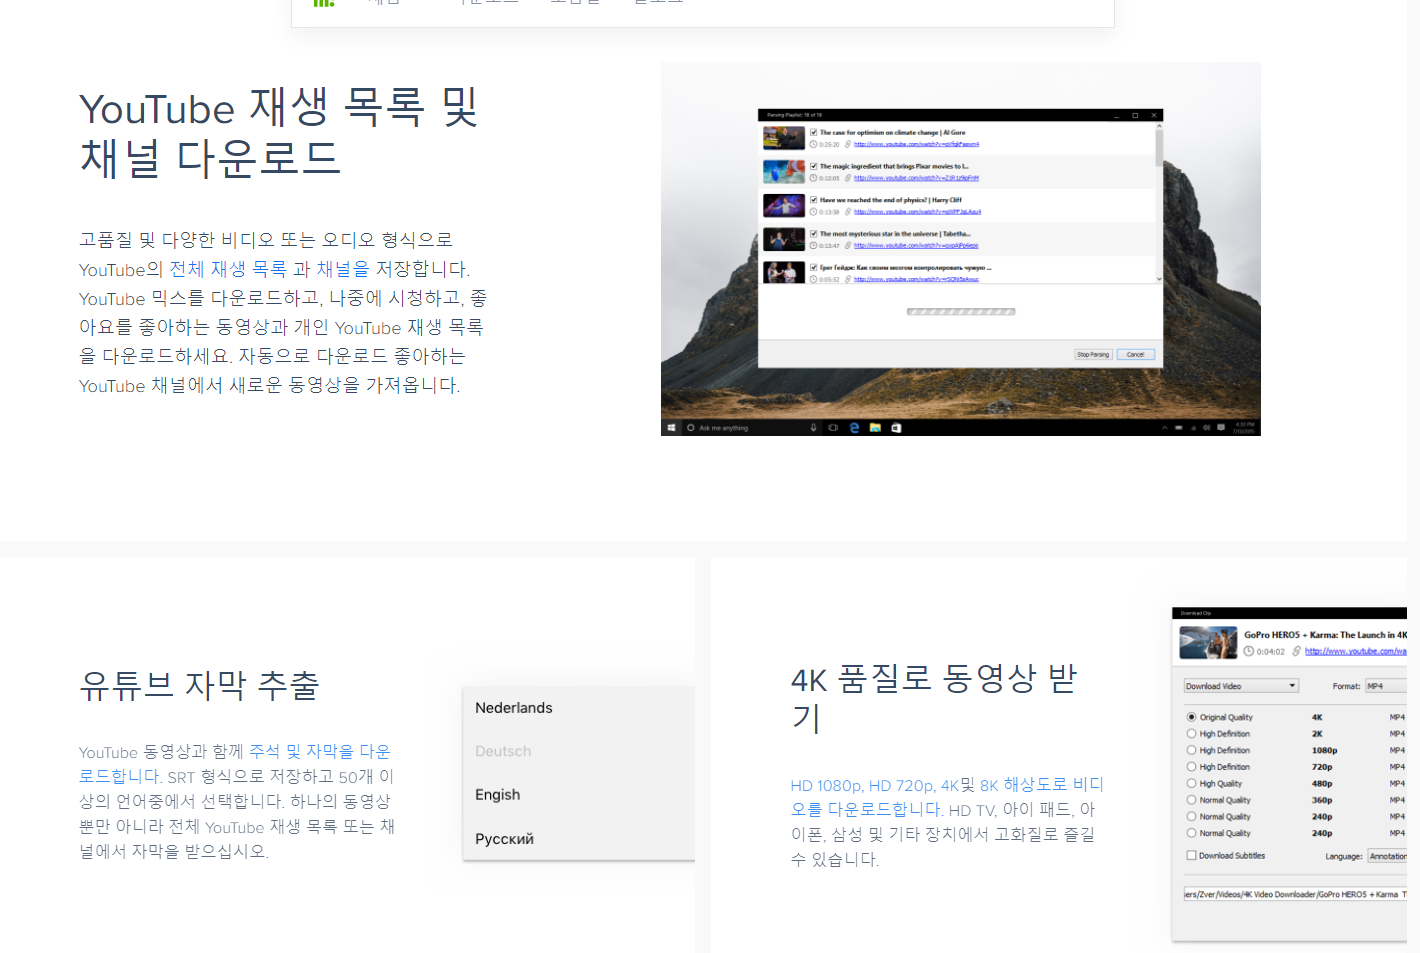Uncheck 'Have we reached the end of physics?'
The image size is (1420, 953).
point(813,200)
